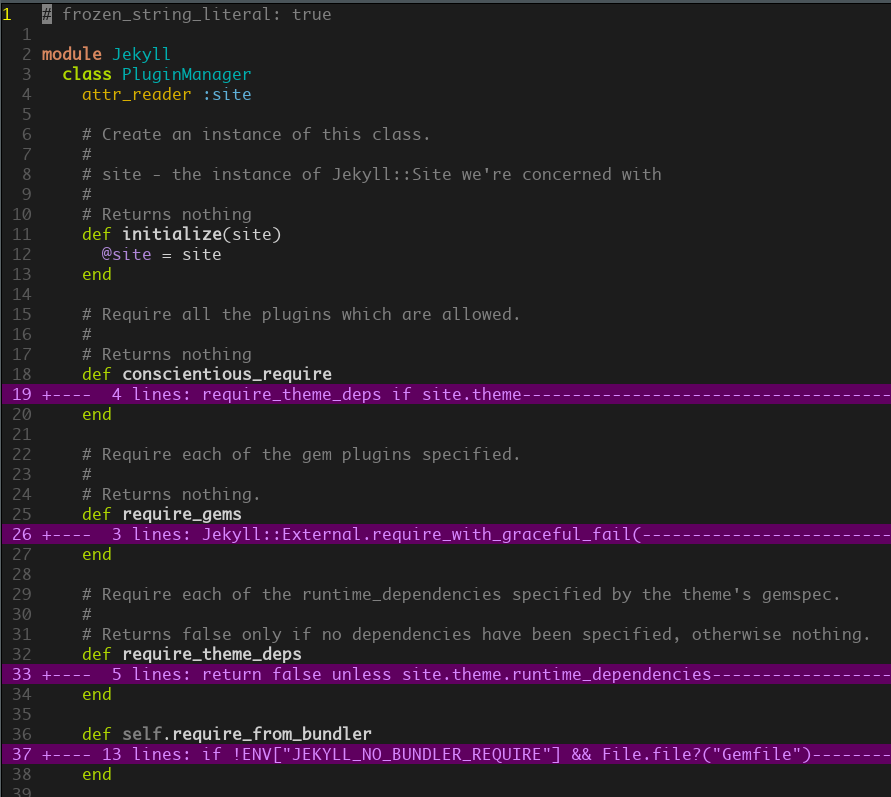Click the PluginManager class name
Viewport: 891px width, 797px height.
[x=186, y=74]
